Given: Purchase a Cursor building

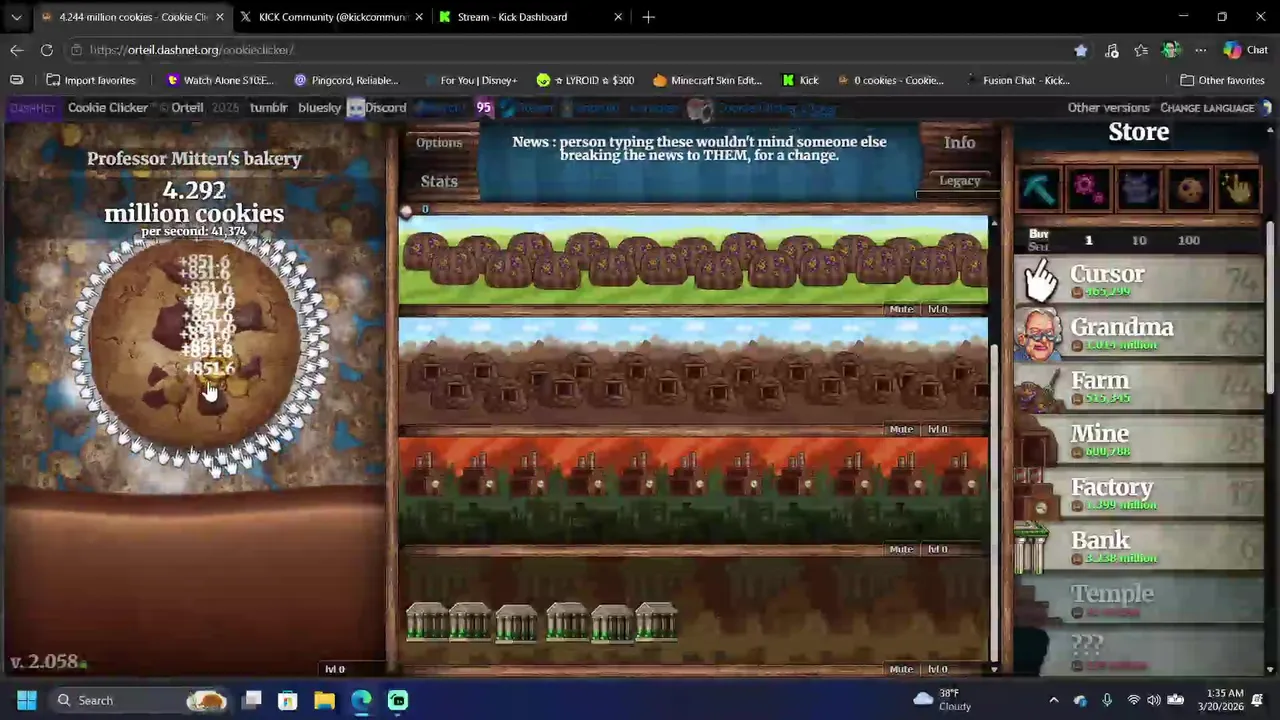Looking at the screenshot, I should [1139, 281].
